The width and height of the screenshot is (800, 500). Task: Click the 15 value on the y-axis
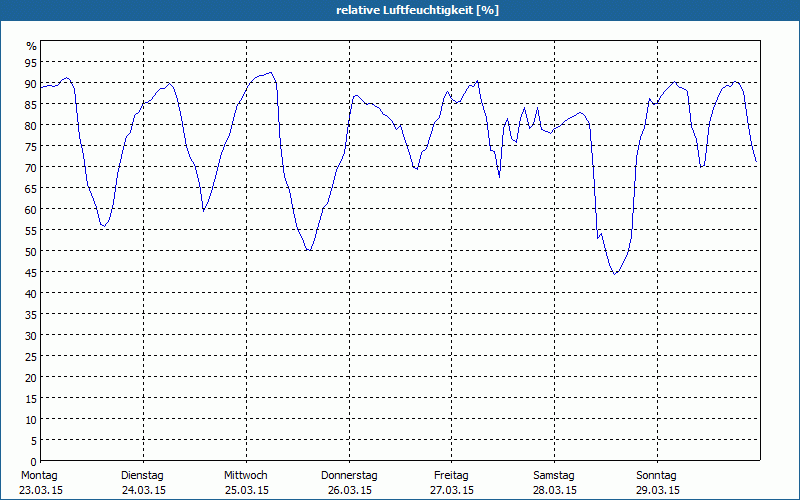coord(31,399)
